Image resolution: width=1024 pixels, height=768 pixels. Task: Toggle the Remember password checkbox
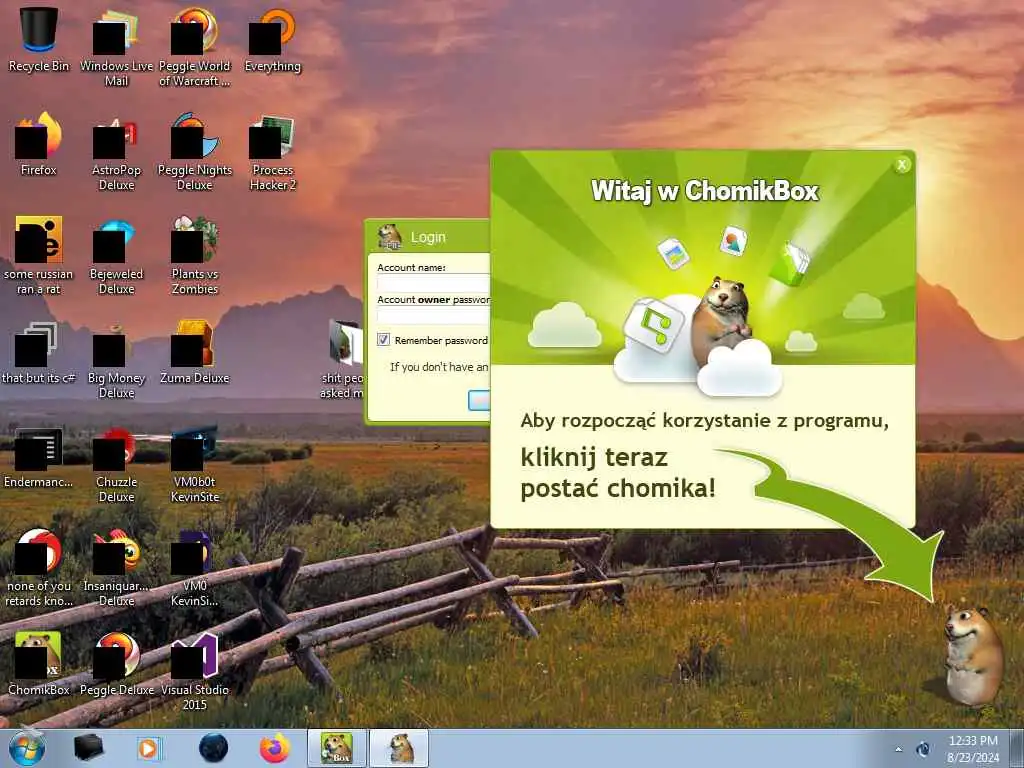(383, 340)
